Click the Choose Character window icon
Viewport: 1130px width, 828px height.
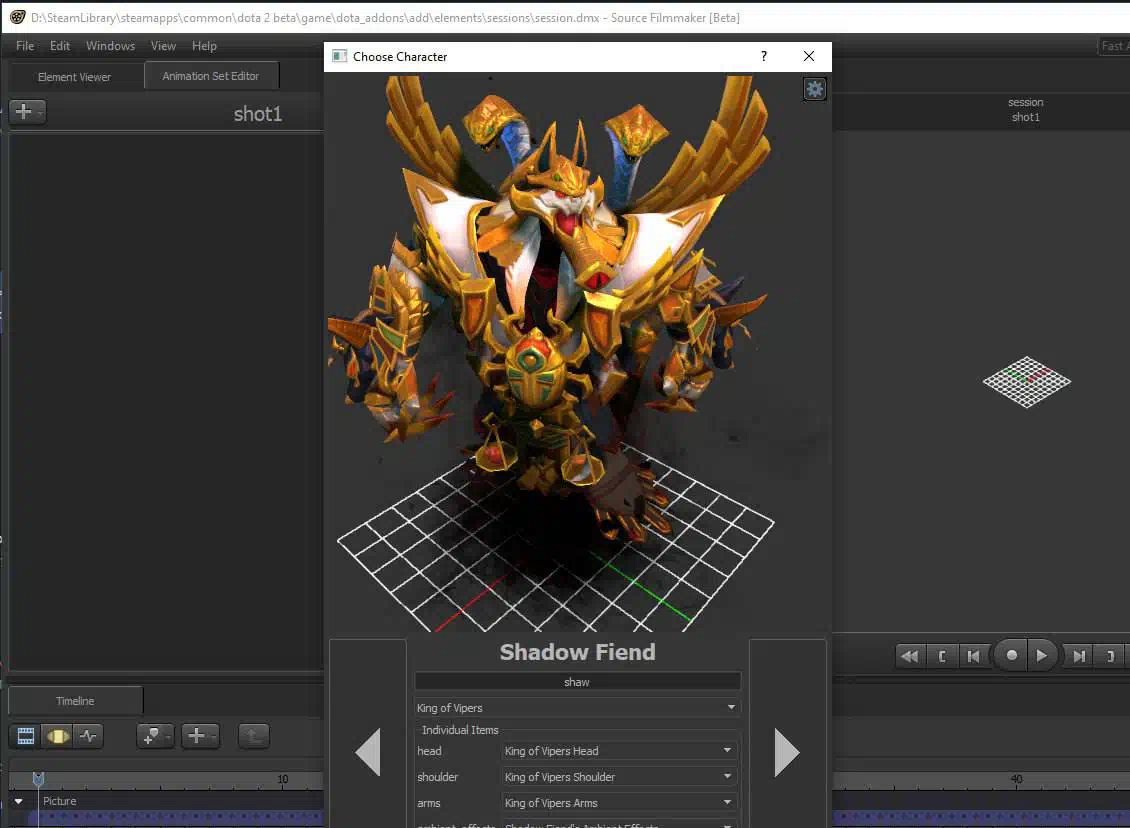[x=339, y=56]
